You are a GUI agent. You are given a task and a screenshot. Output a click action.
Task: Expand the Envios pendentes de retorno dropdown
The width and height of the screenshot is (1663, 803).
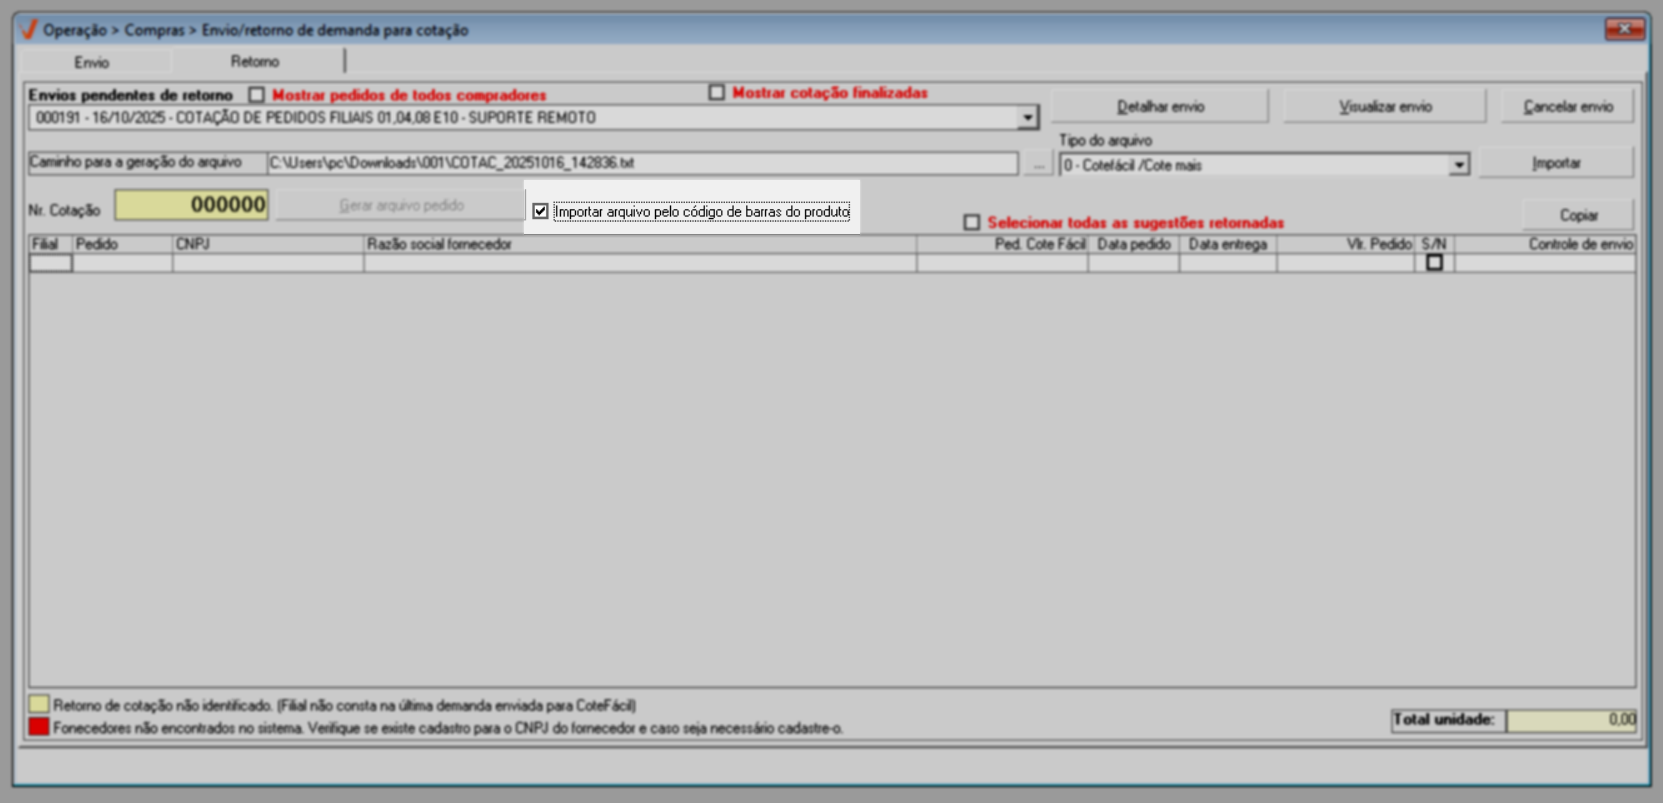click(1027, 118)
